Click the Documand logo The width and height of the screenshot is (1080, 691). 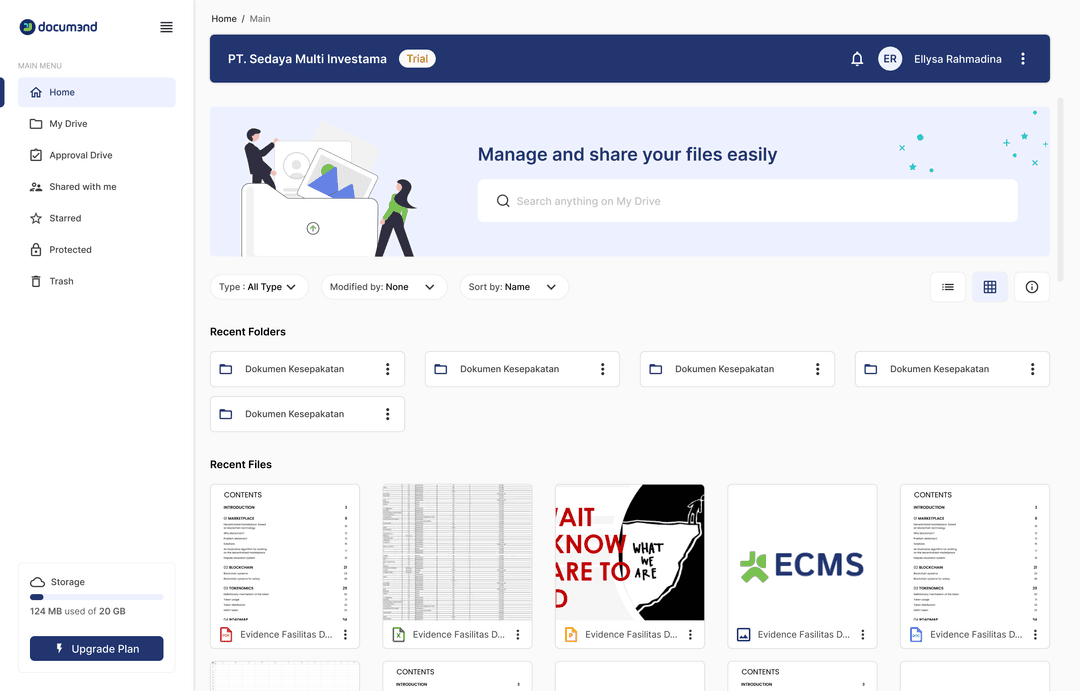(x=59, y=27)
